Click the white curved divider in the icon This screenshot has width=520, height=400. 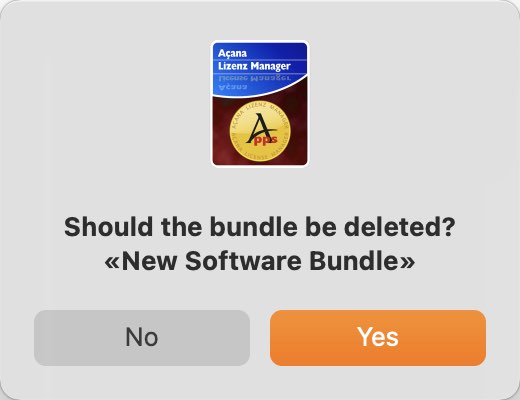[260, 87]
